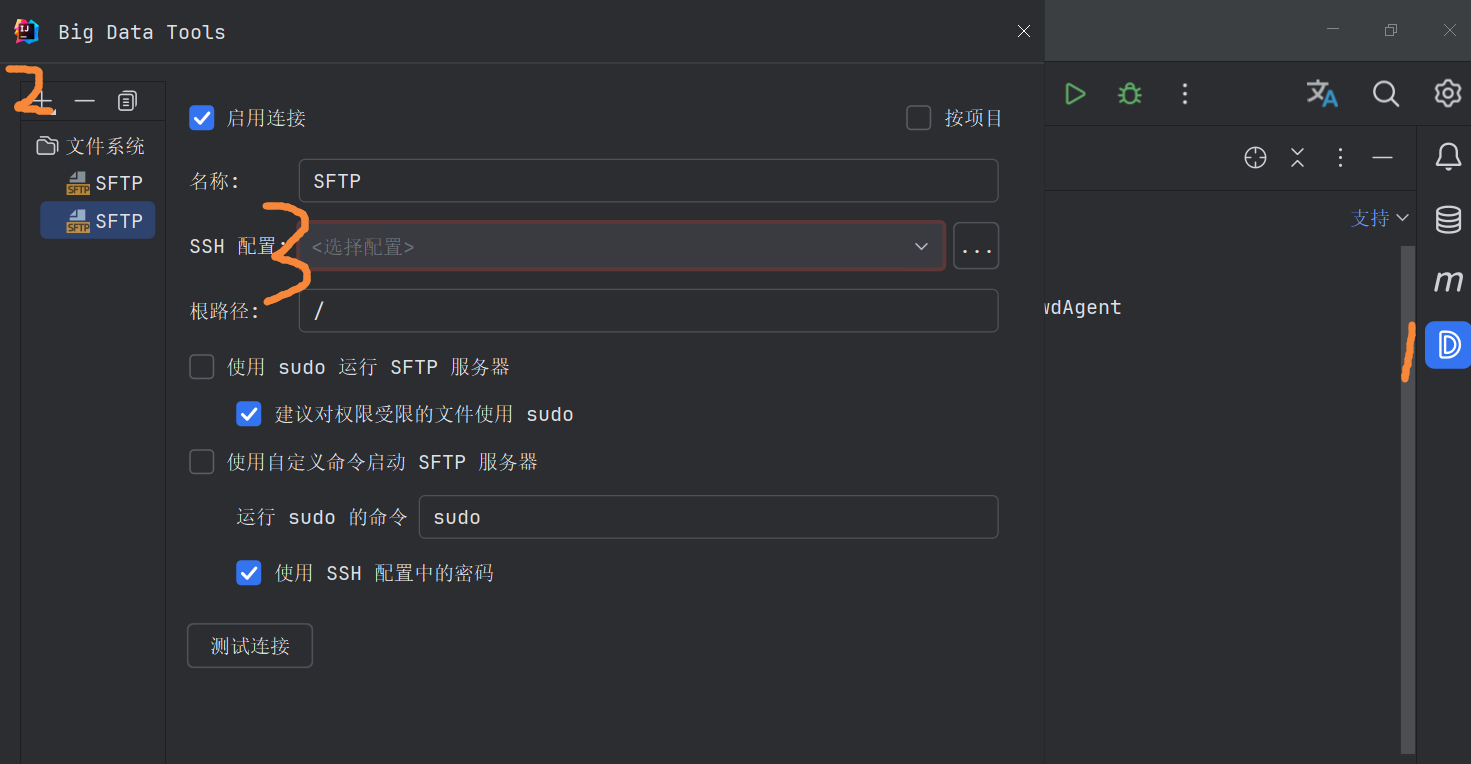Open the 支持 dropdown link
This screenshot has width=1471, height=764.
[x=1380, y=218]
